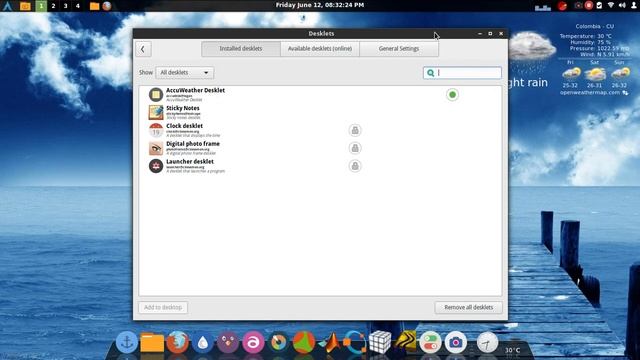Click the orange show-desktop panel icon
This screenshot has width=640, height=360.
(25, 6)
